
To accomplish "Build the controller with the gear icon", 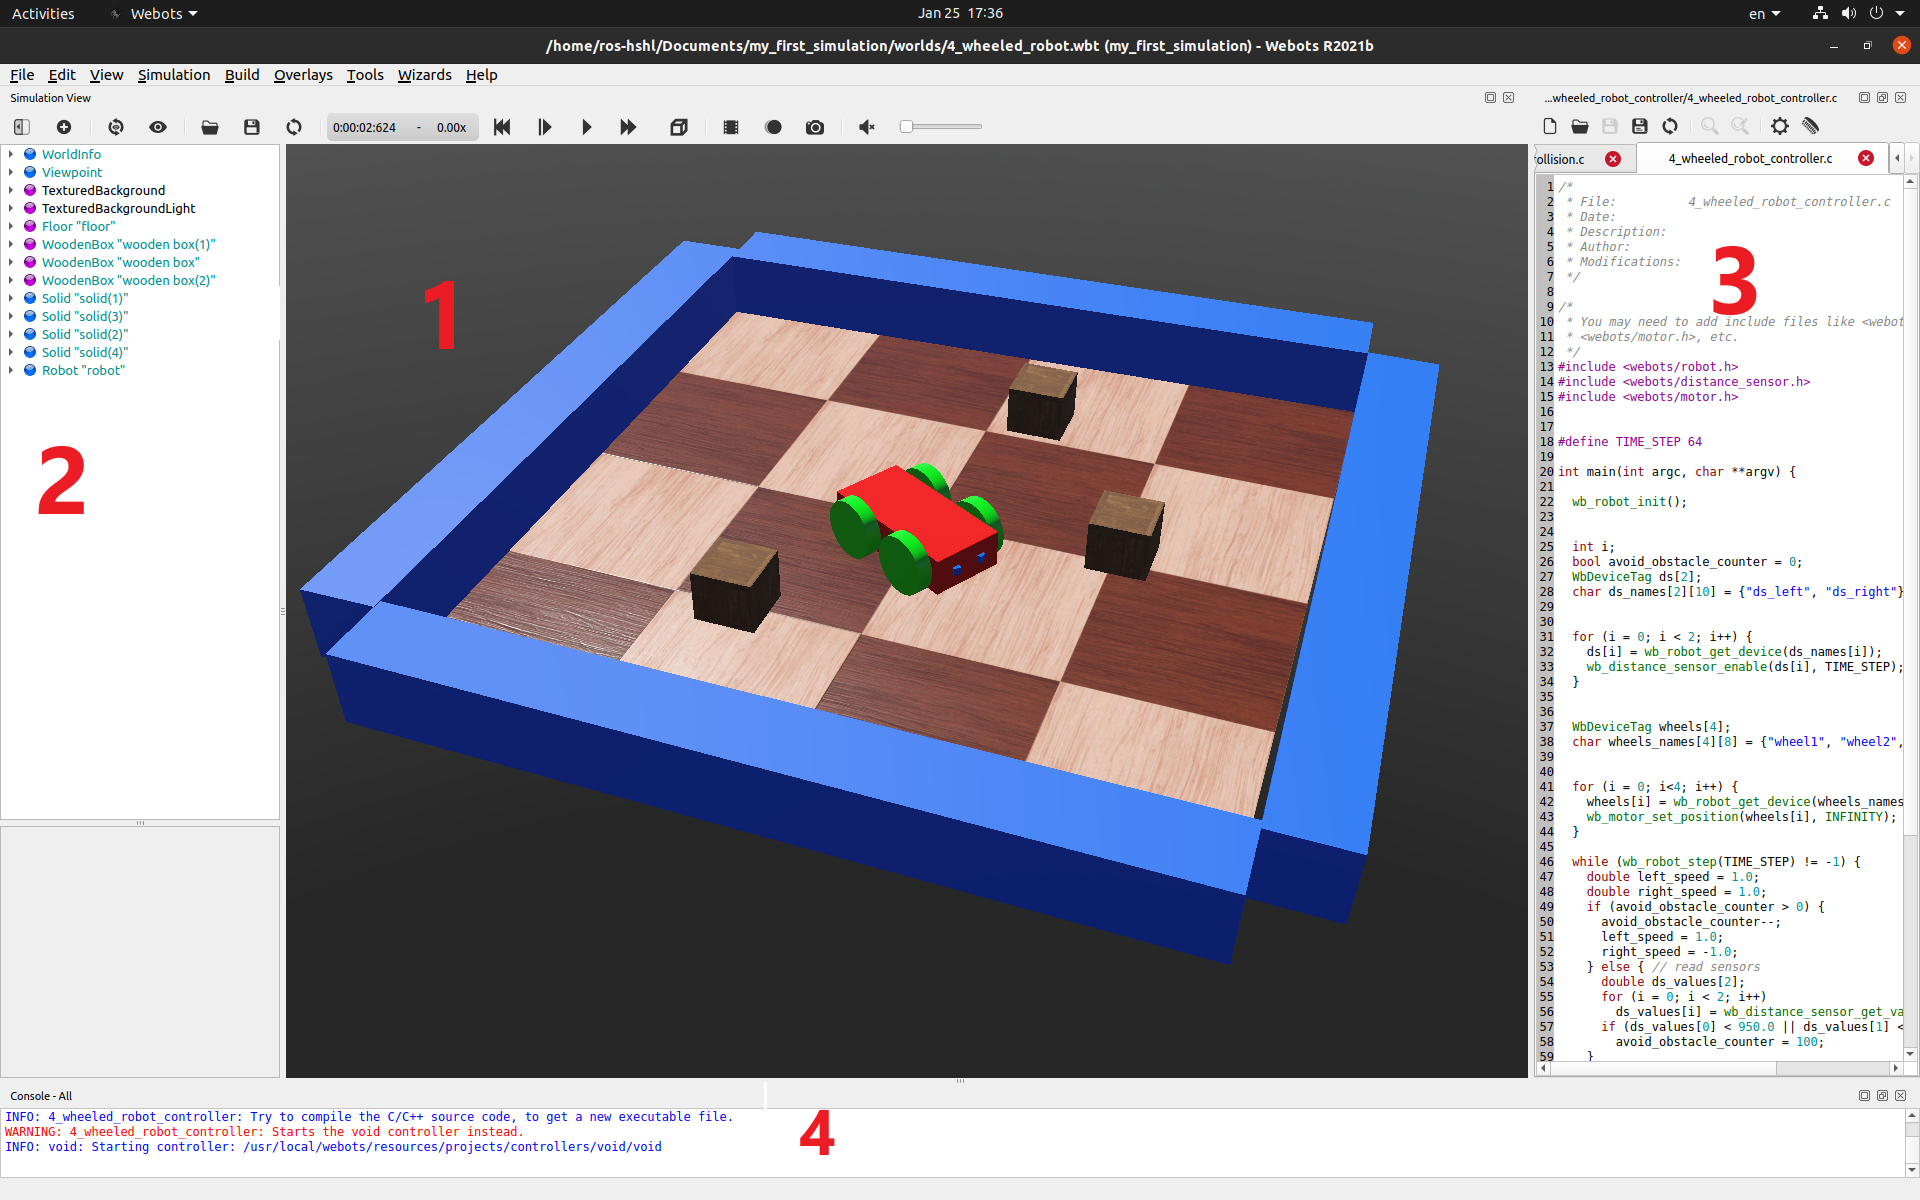I will pos(1779,126).
